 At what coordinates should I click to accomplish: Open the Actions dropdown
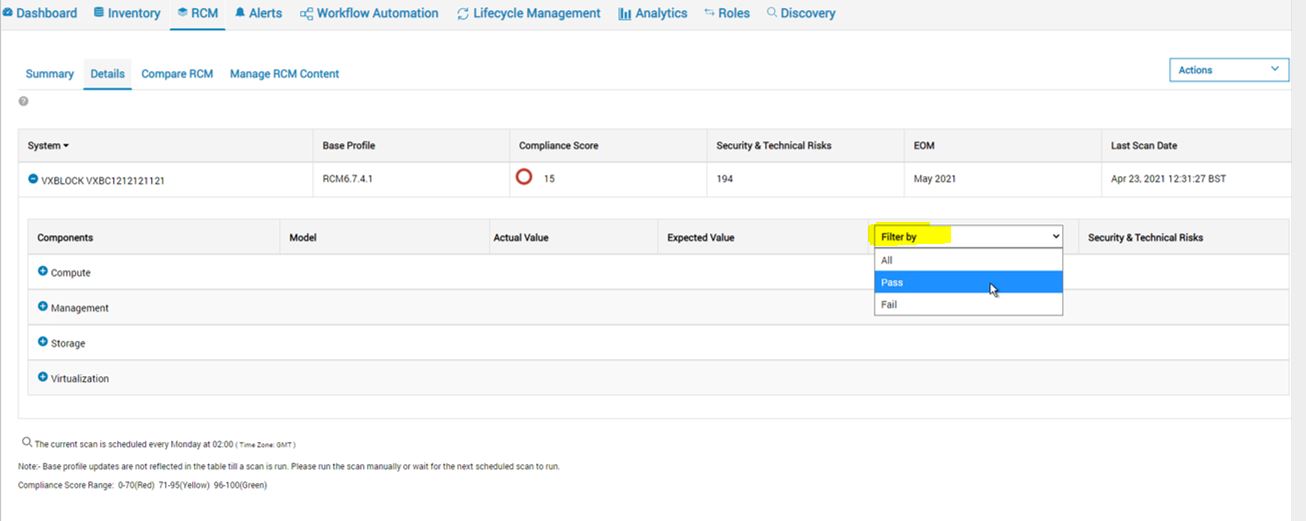(x=1229, y=70)
